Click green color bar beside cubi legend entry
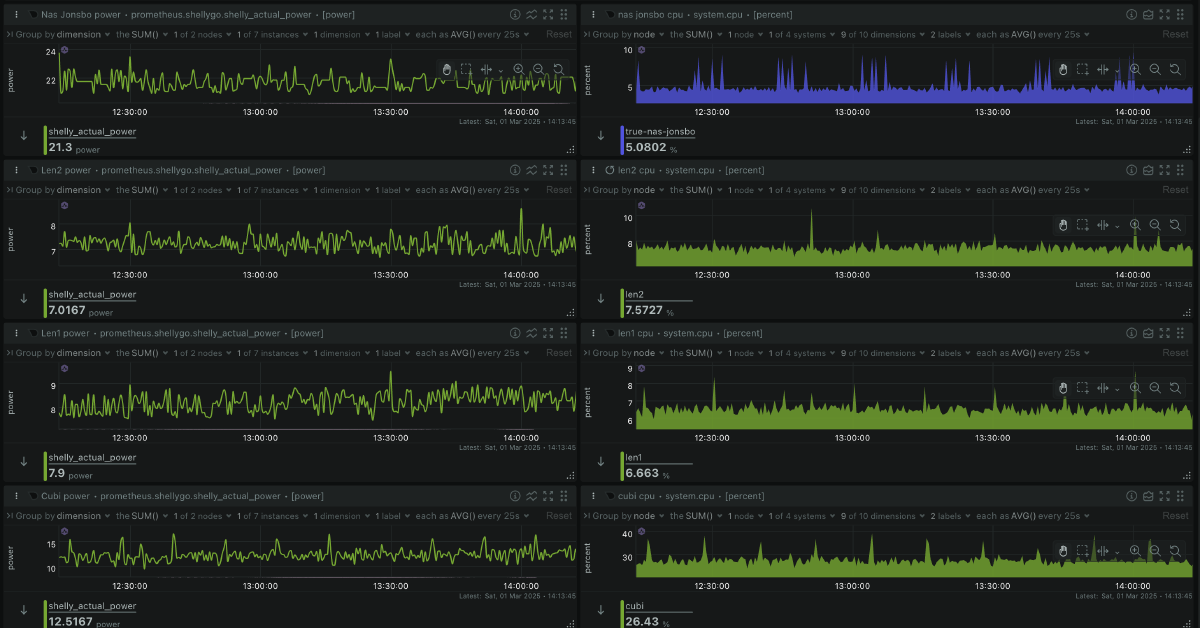The width and height of the screenshot is (1200, 628). tap(621, 613)
